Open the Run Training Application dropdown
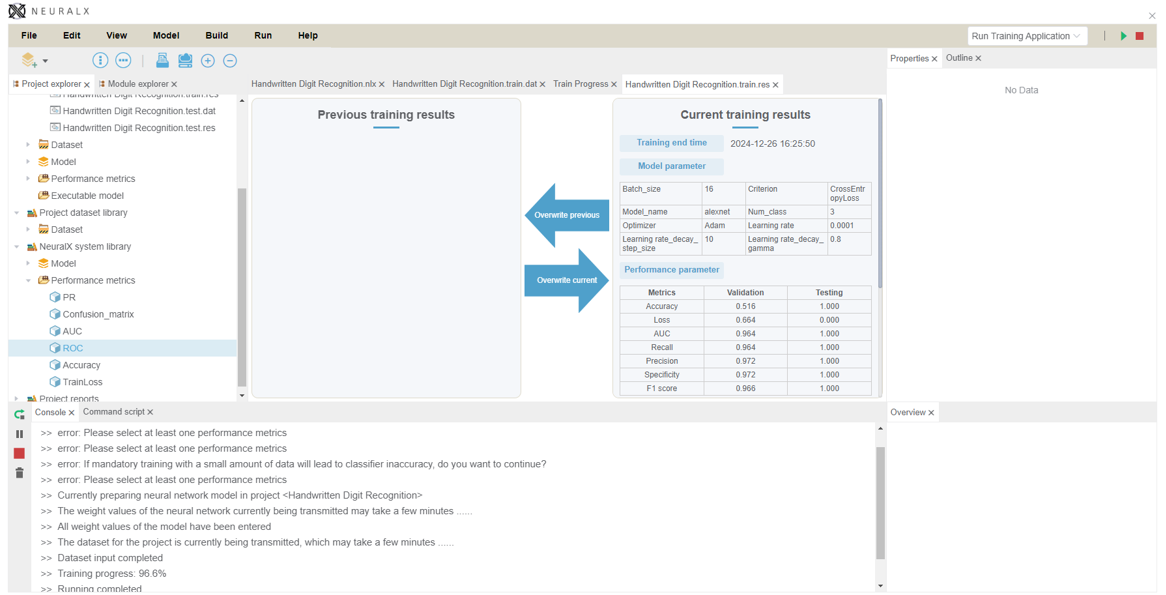This screenshot has height=595, width=1166. coord(1027,36)
